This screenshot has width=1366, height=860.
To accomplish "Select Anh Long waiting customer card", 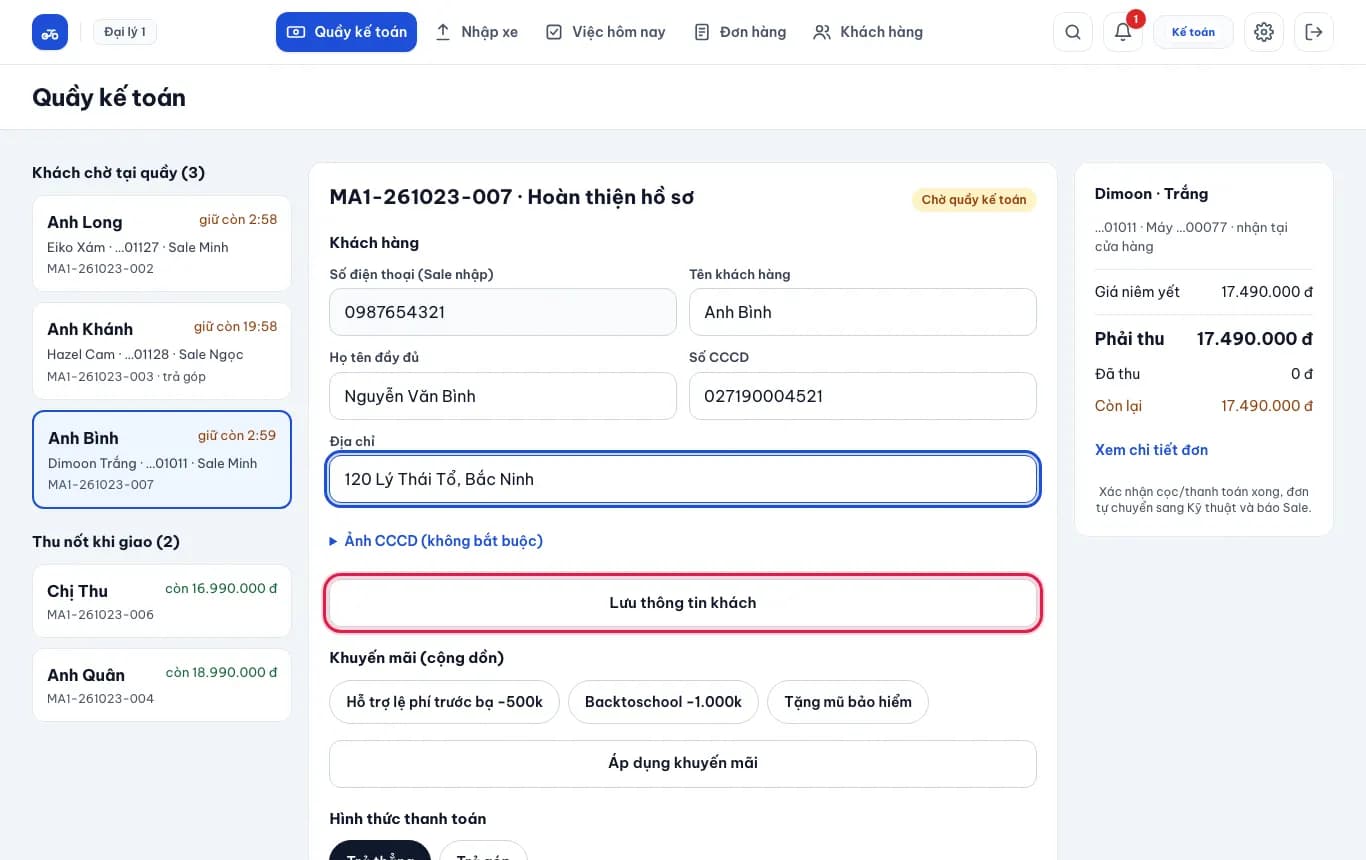I will 162,244.
